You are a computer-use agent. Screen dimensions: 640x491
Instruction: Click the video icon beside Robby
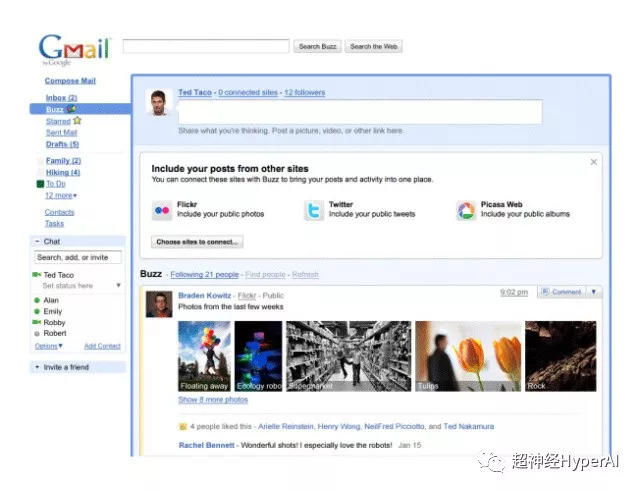pos(36,322)
